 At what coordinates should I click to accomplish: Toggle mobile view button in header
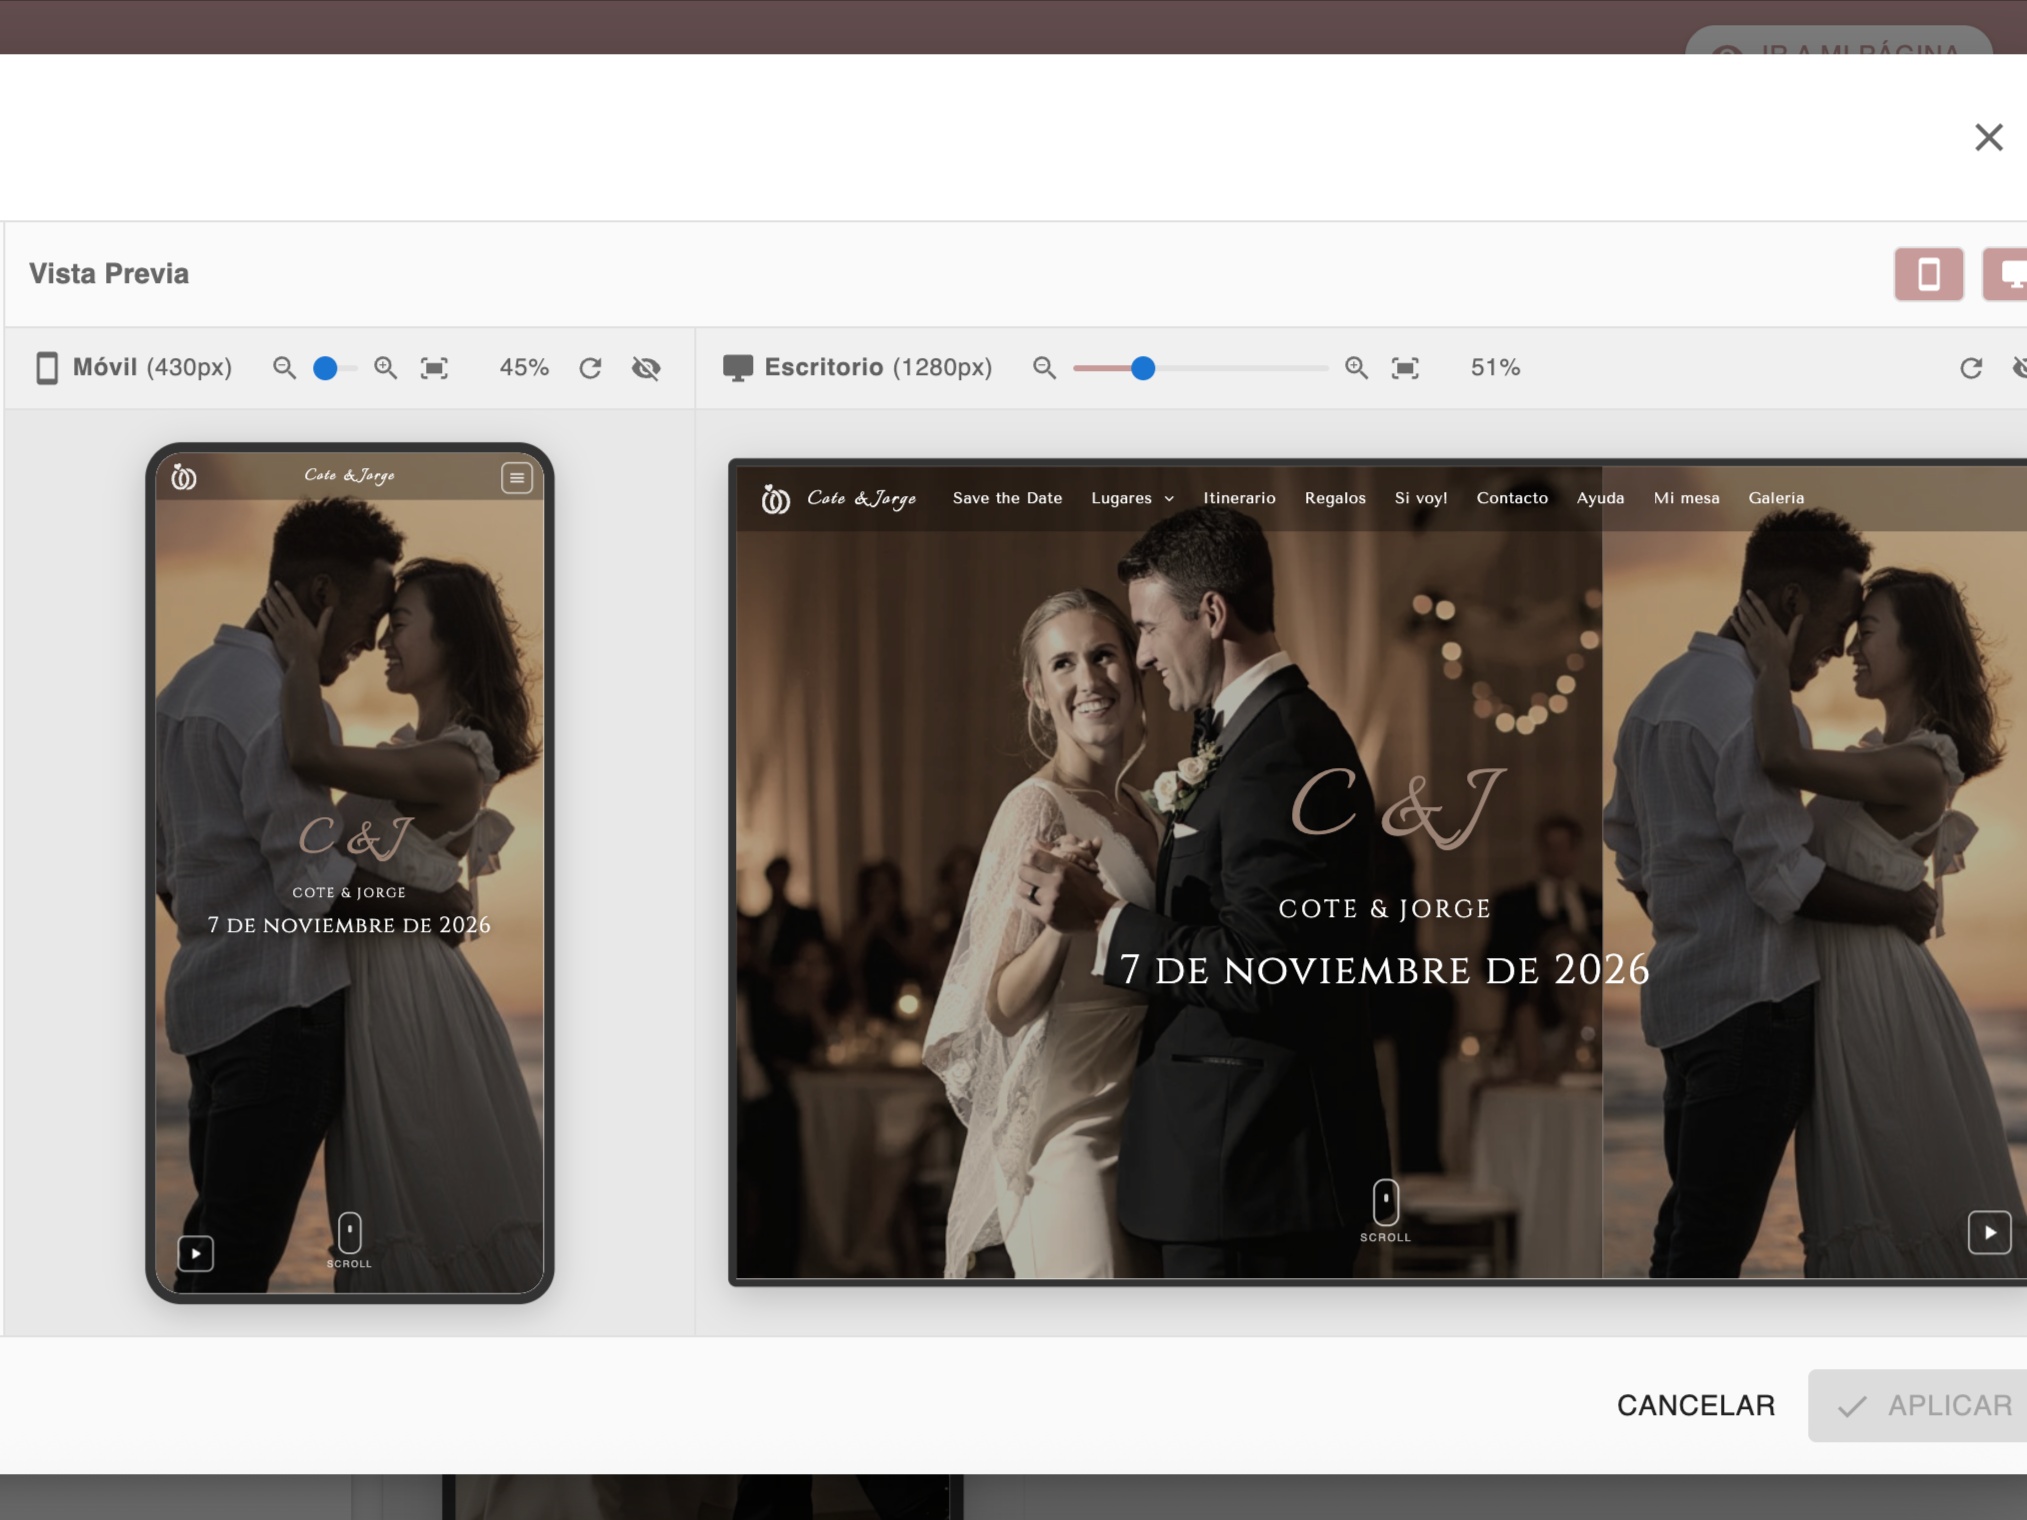(1928, 274)
